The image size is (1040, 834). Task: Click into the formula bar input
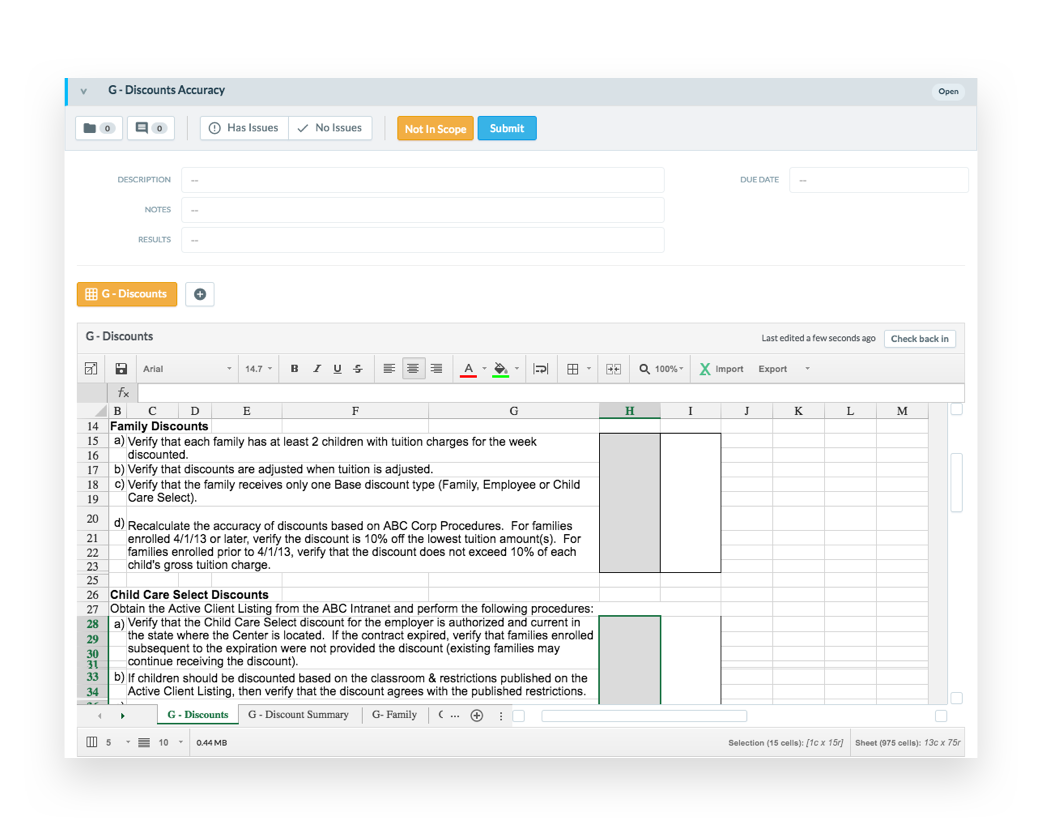pyautogui.click(x=551, y=393)
